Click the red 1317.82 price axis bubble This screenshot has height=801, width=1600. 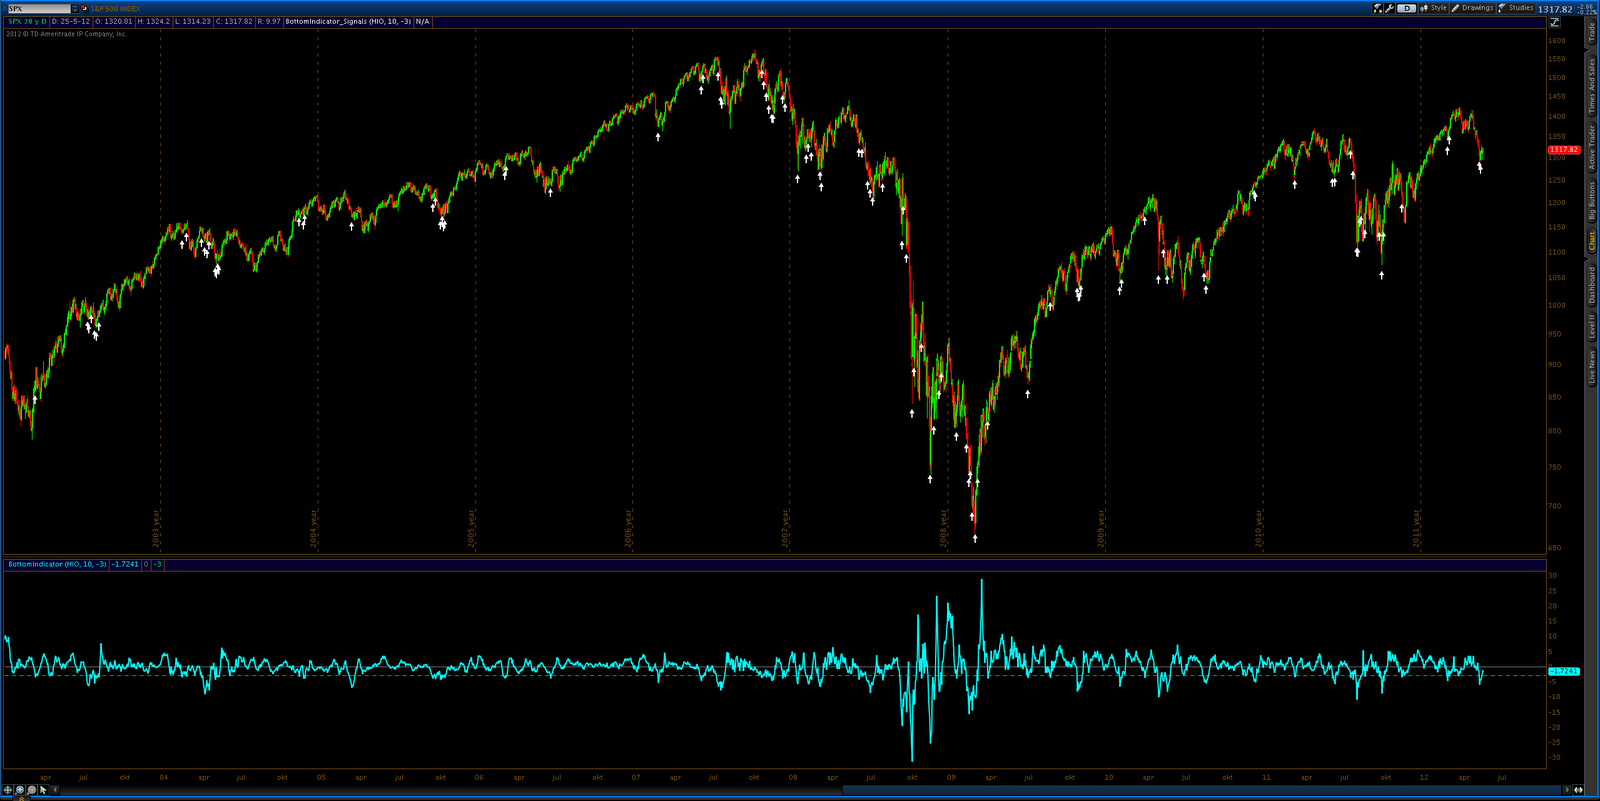[1564, 150]
